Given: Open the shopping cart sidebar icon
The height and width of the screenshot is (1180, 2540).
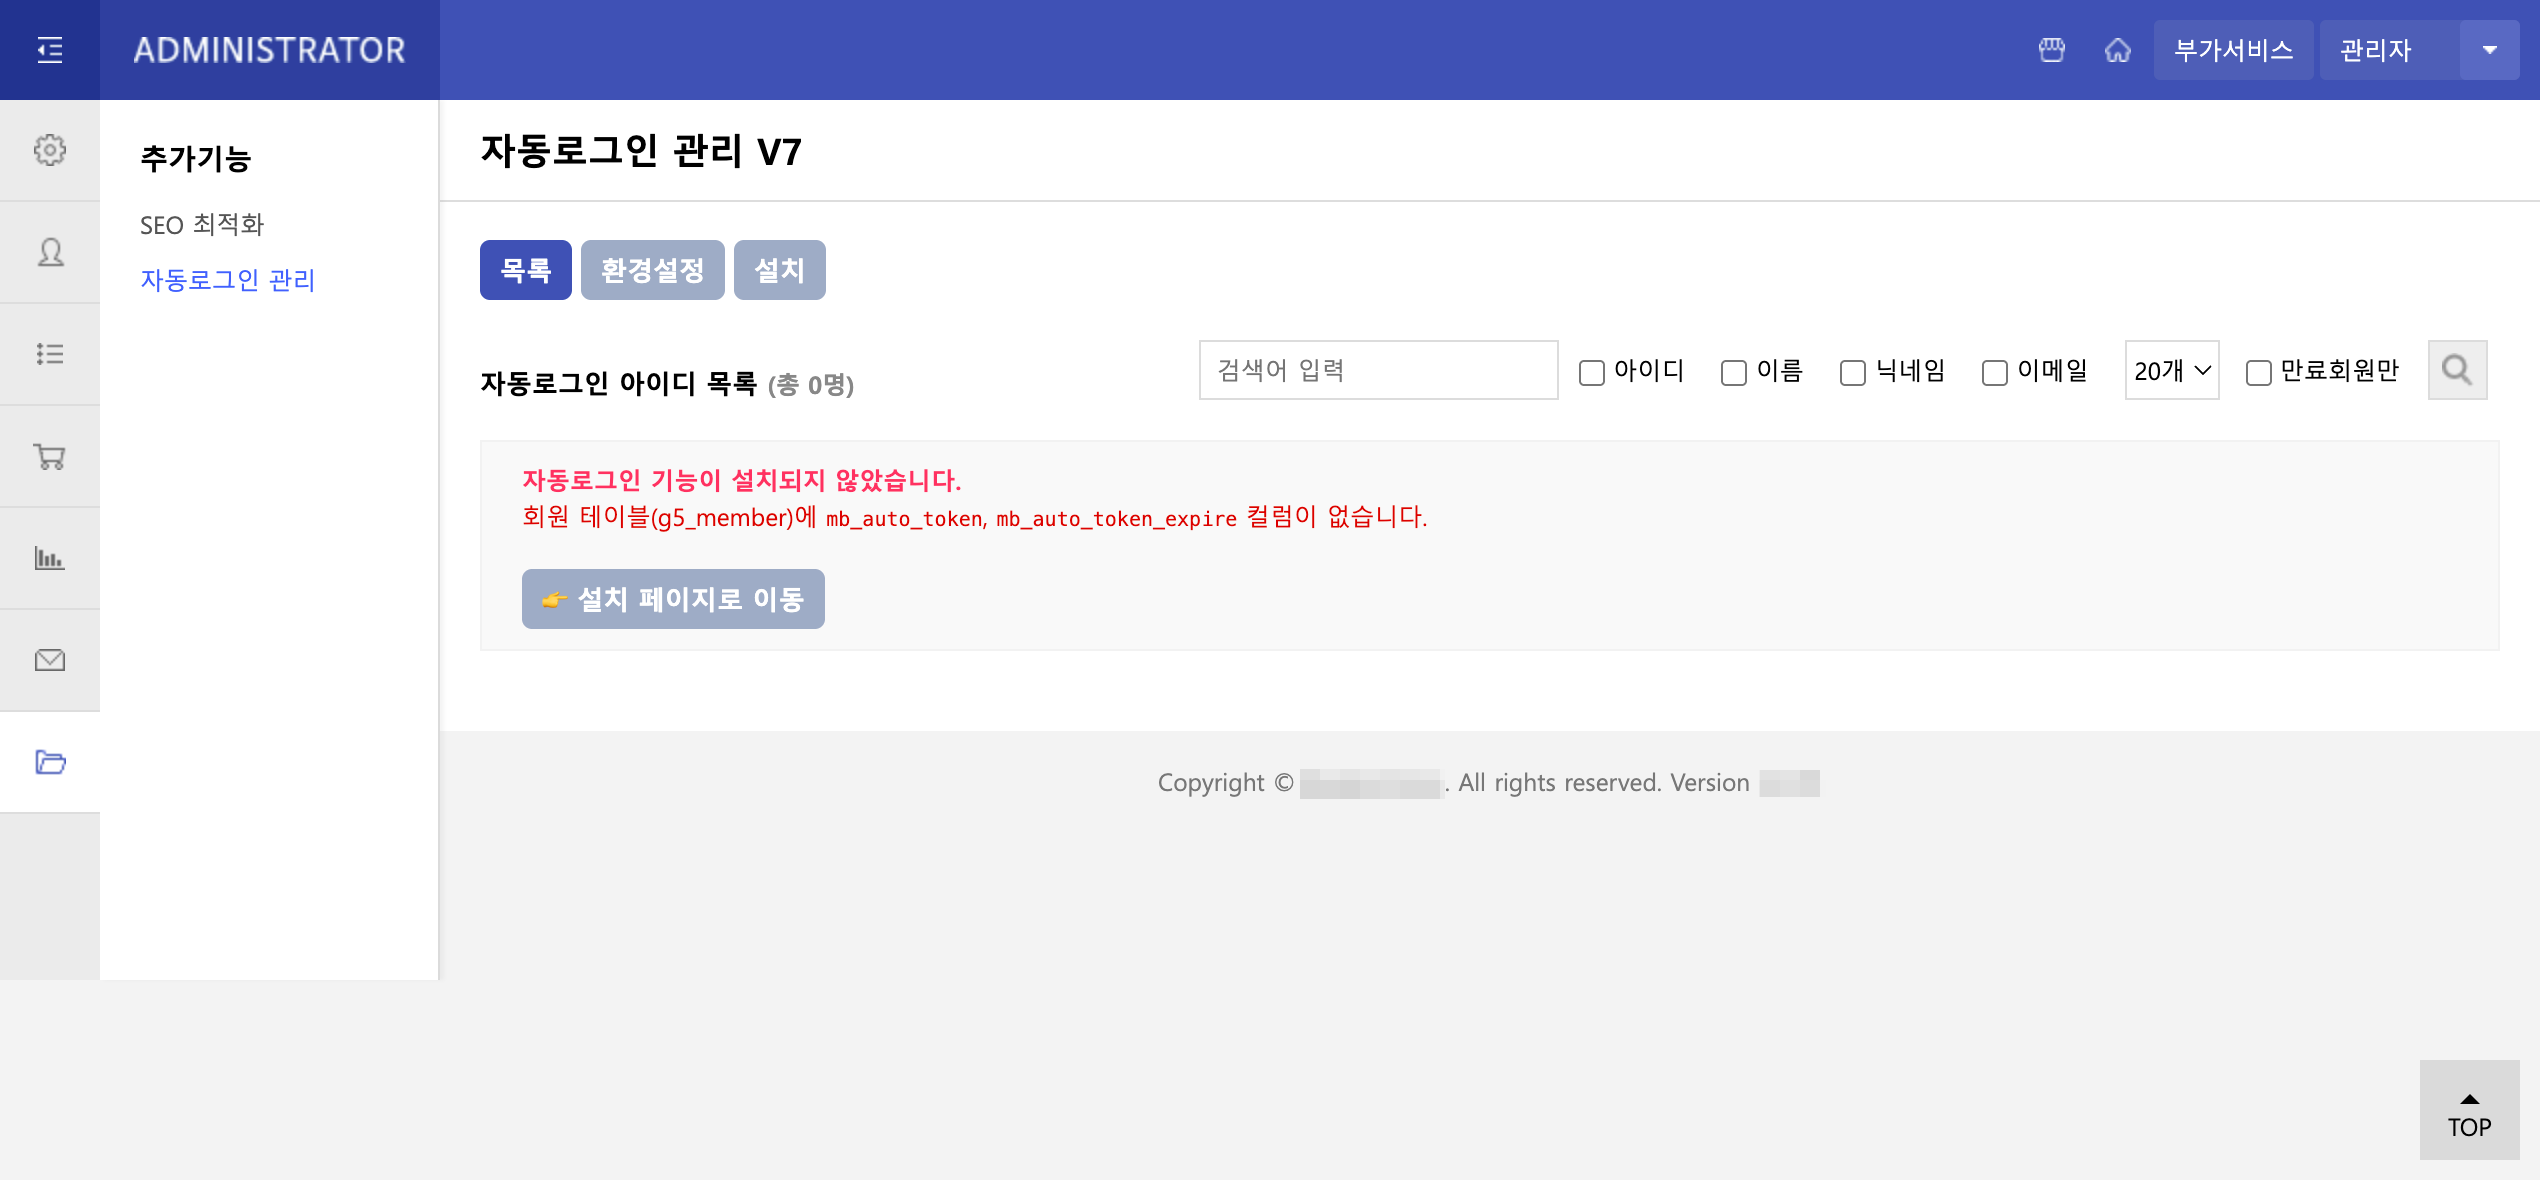Looking at the screenshot, I should [49, 456].
